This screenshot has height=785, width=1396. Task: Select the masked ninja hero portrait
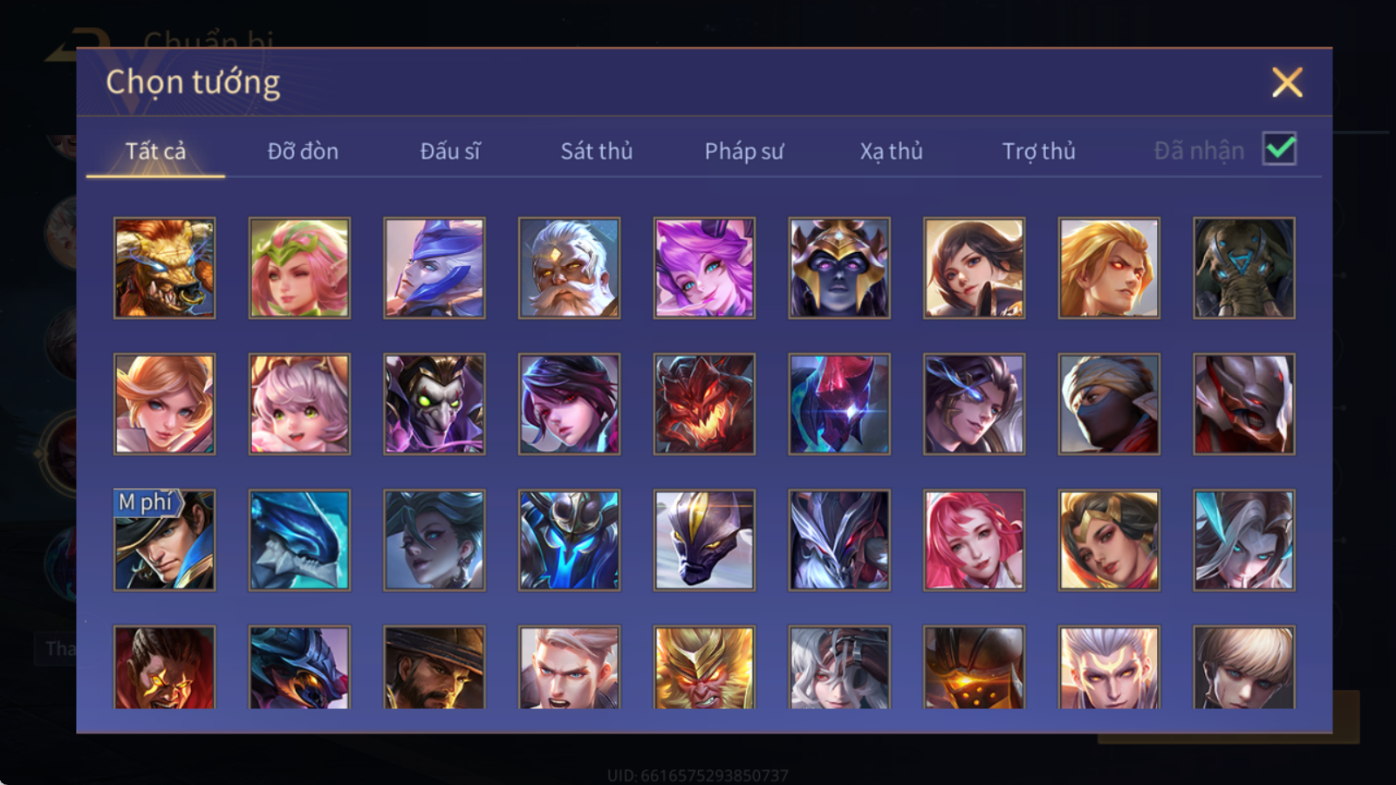(x=1109, y=404)
